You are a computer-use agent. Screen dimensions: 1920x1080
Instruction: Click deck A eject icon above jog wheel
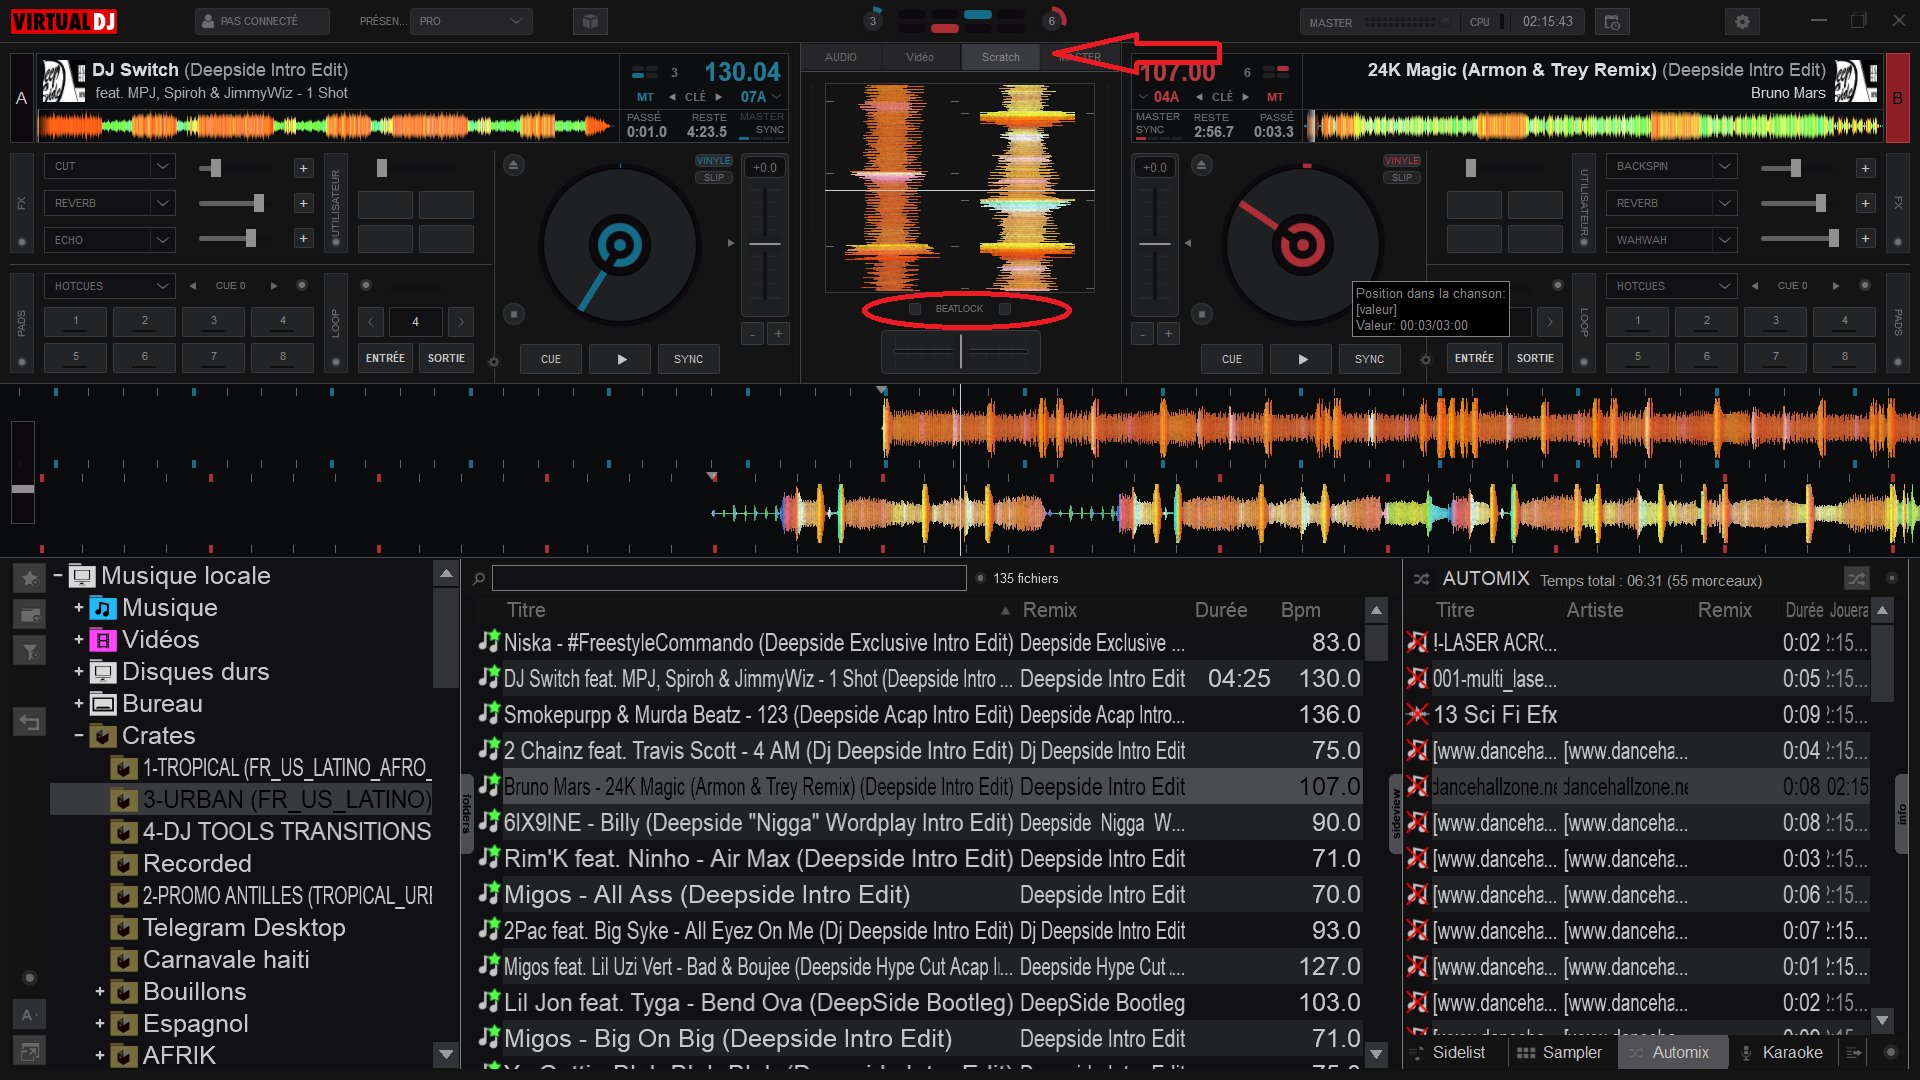coord(513,165)
